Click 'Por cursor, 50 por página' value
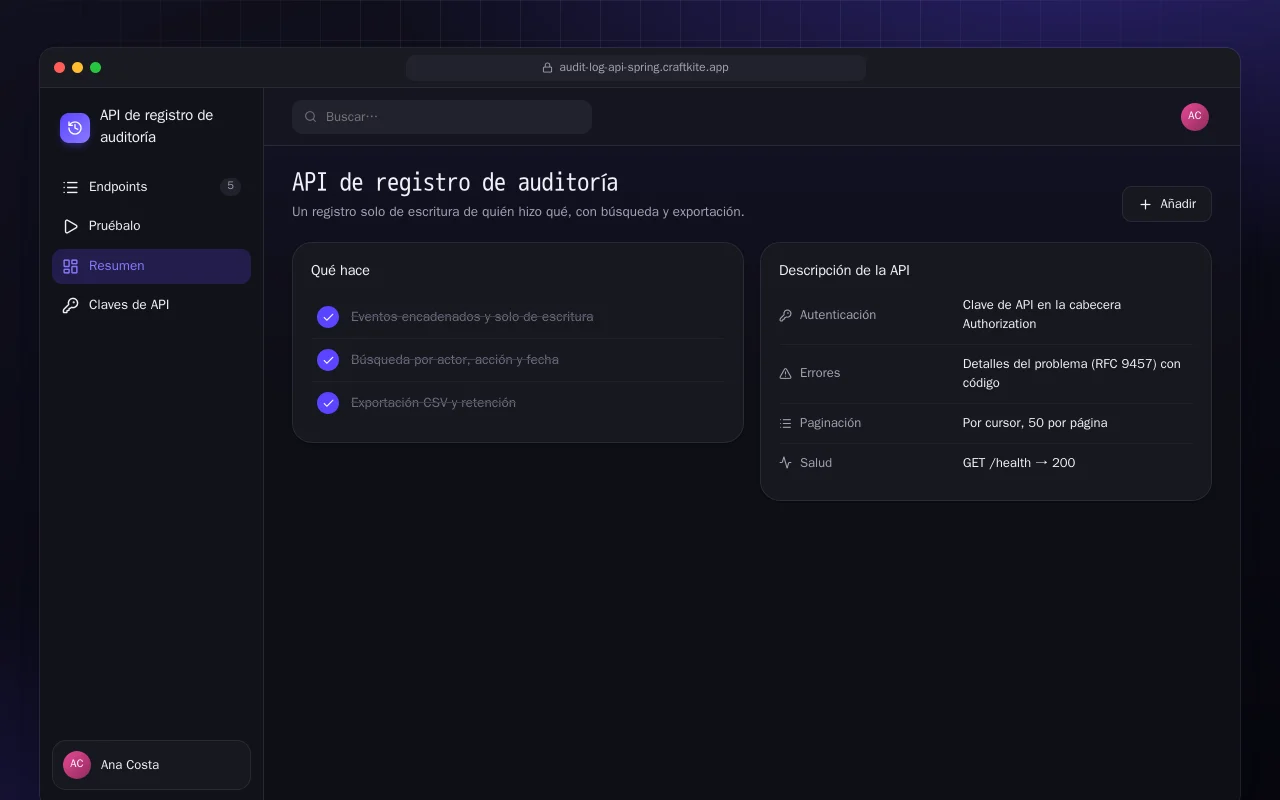Viewport: 1280px width, 800px height. (1035, 423)
